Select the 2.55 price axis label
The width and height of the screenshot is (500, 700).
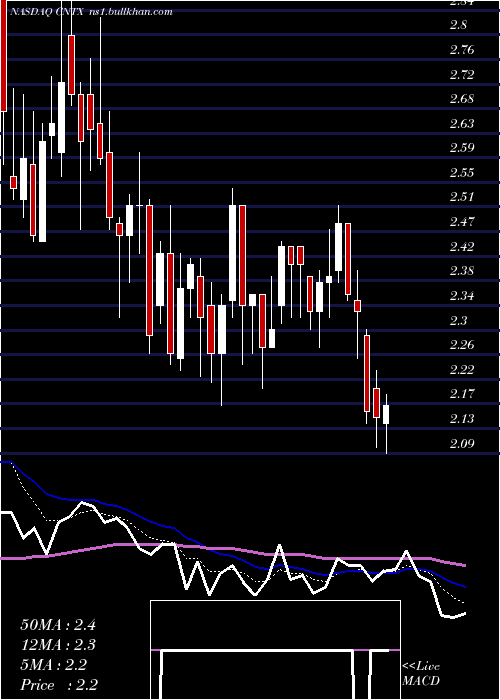coord(462,173)
